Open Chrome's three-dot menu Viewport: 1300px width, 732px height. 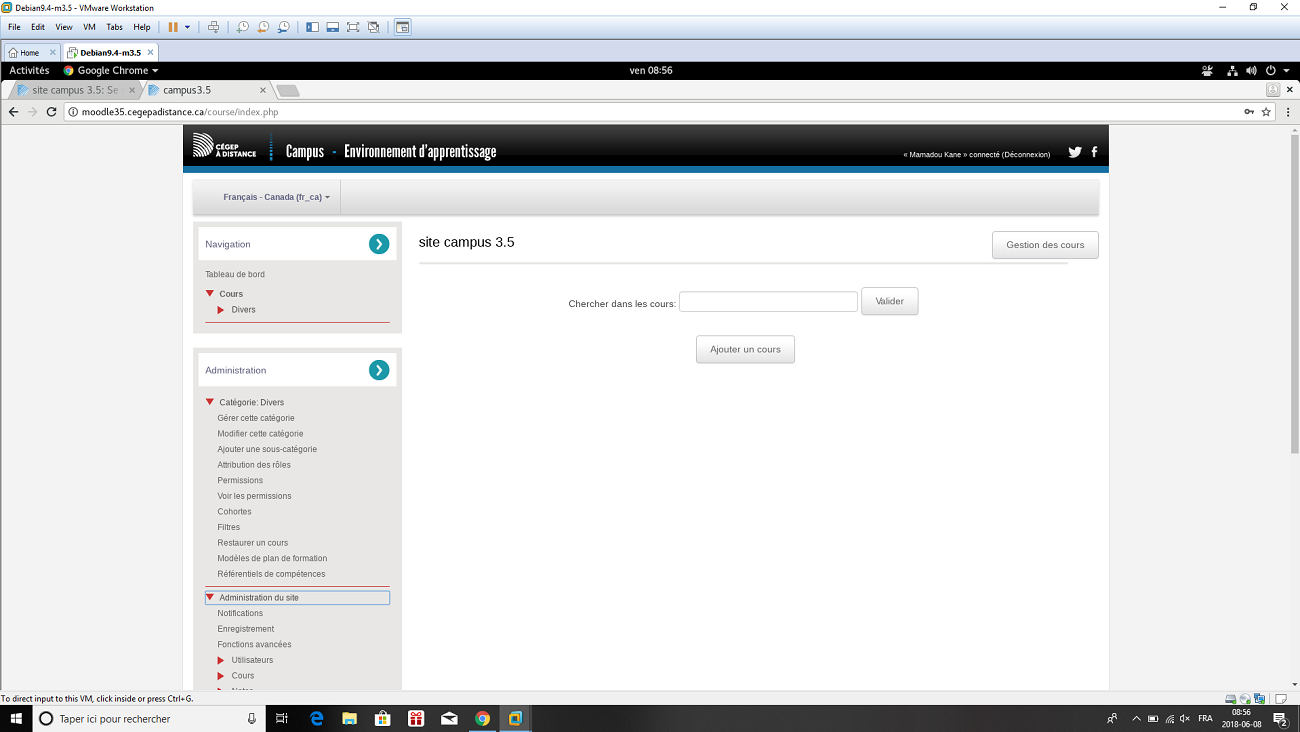coord(1287,112)
